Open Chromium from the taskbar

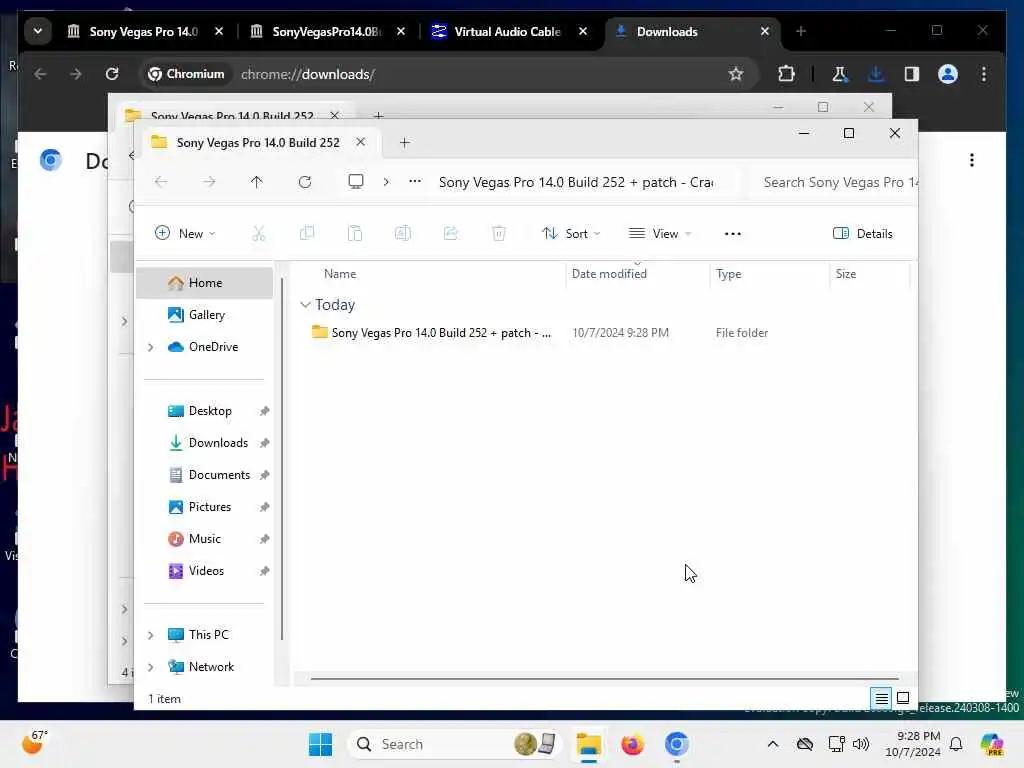click(677, 744)
